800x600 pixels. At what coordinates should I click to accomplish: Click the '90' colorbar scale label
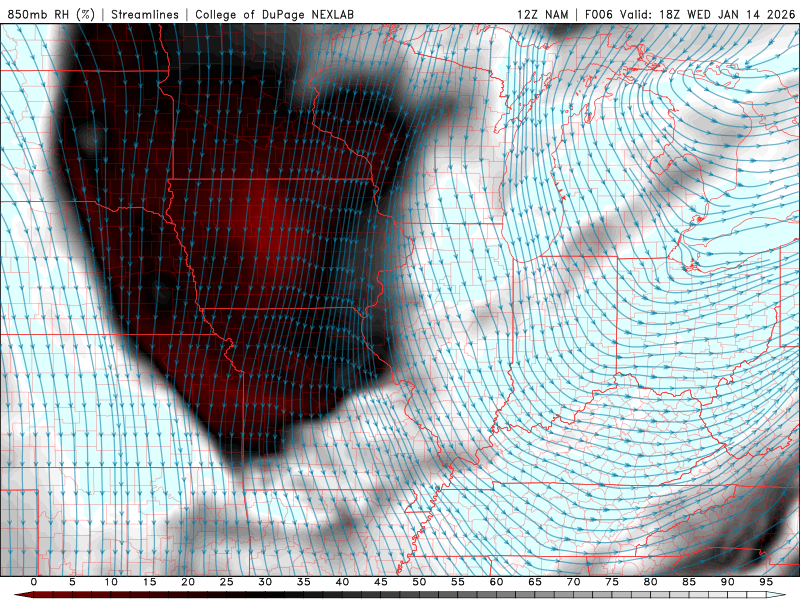(x=727, y=582)
